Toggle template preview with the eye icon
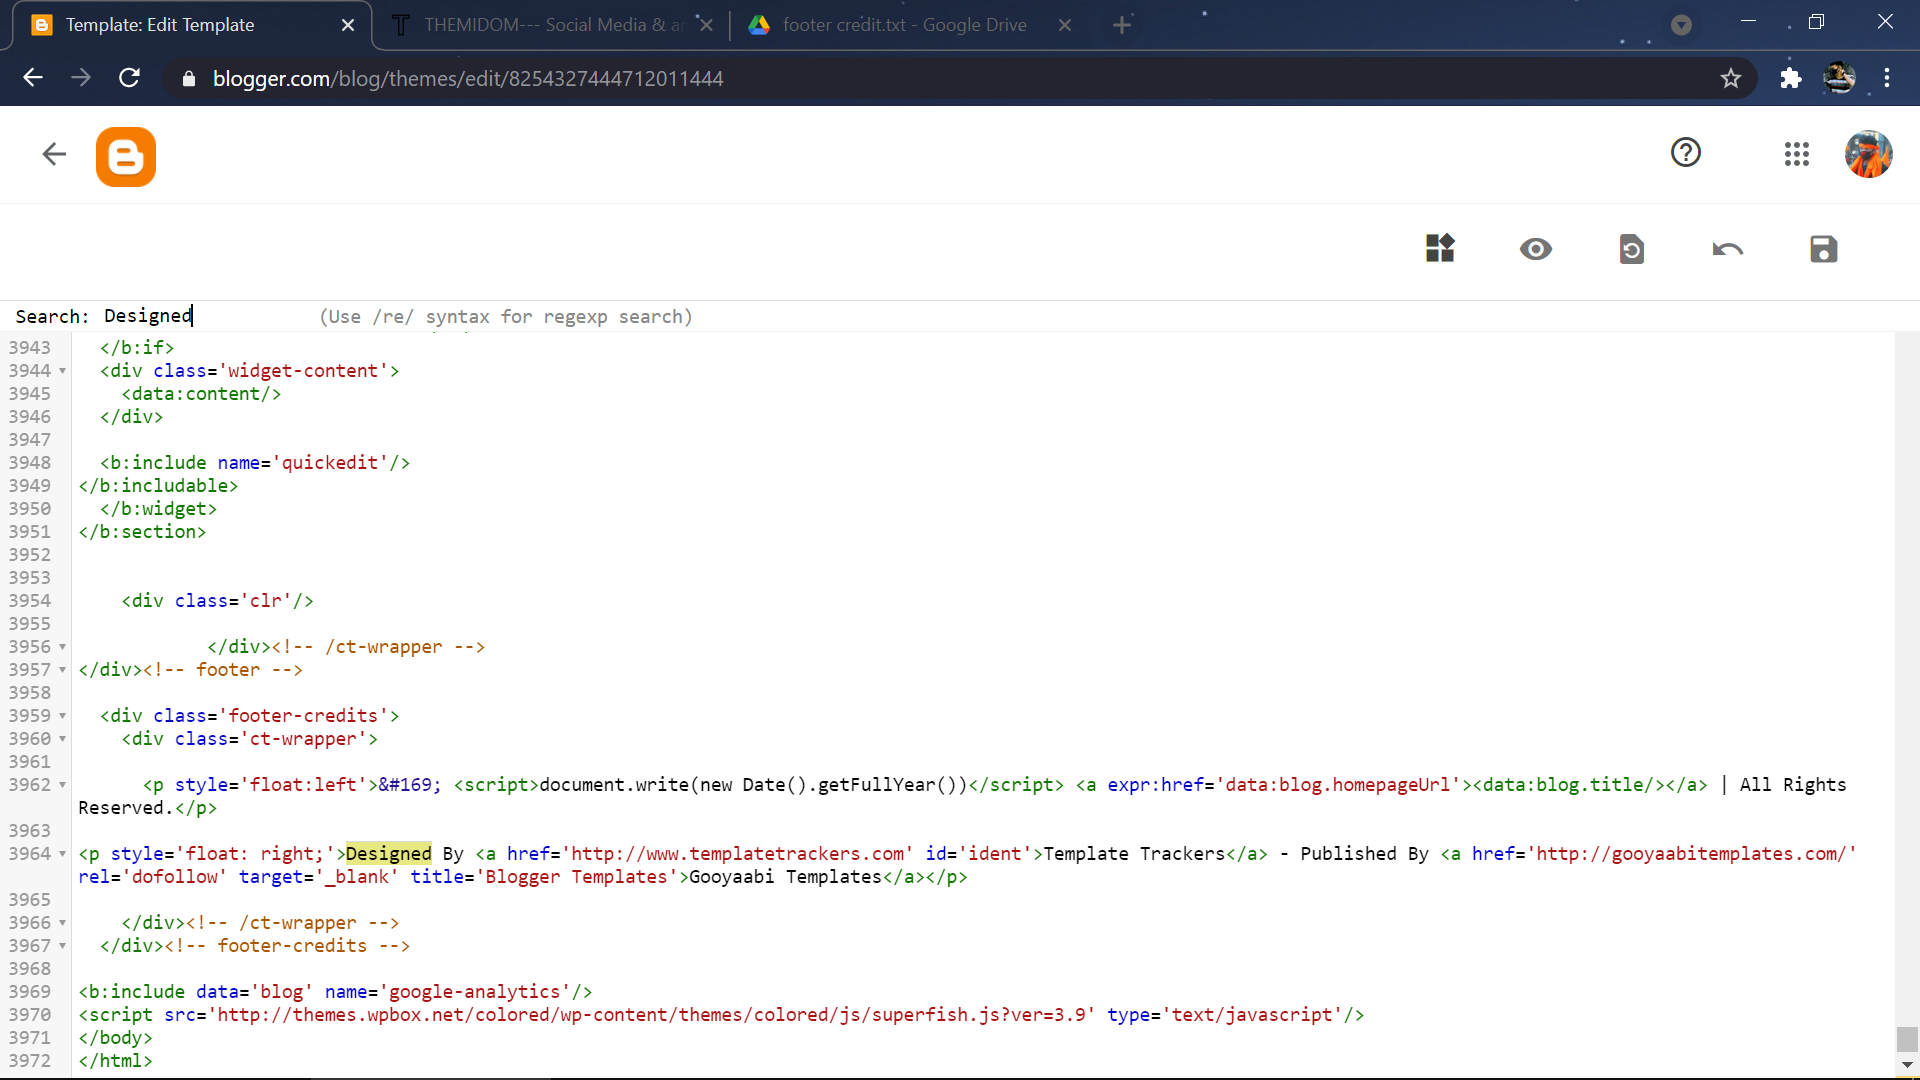The height and width of the screenshot is (1080, 1920). tap(1536, 249)
